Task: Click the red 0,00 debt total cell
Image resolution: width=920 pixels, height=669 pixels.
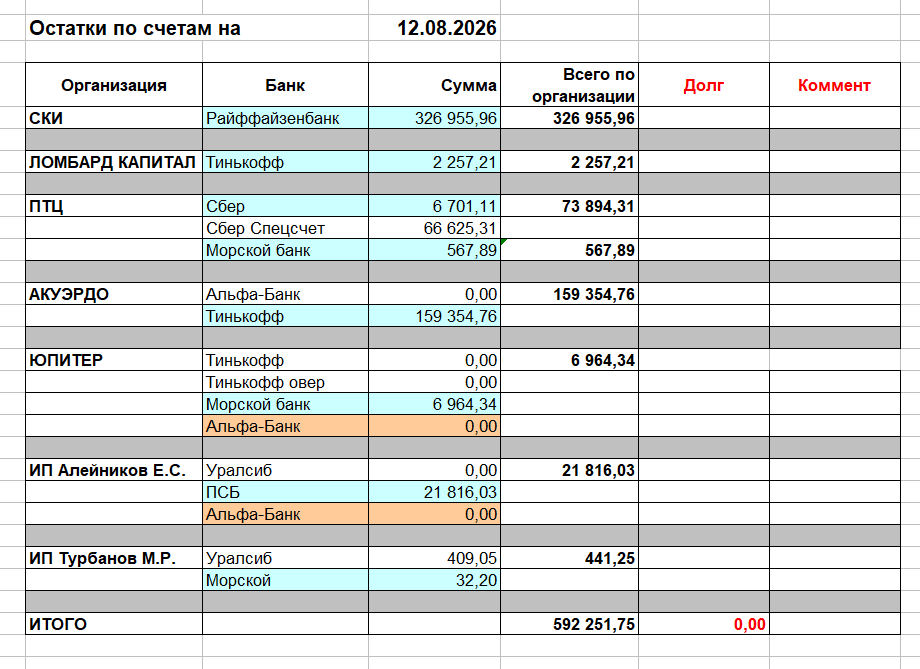Action: coord(703,624)
